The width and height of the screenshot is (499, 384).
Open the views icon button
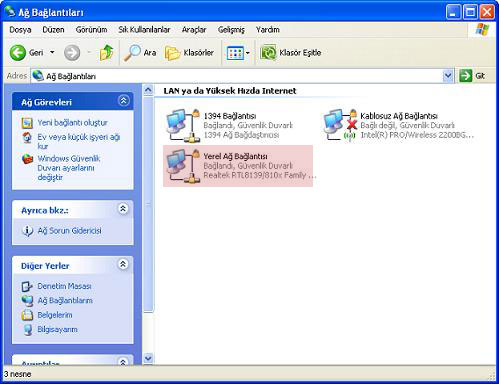tap(235, 53)
